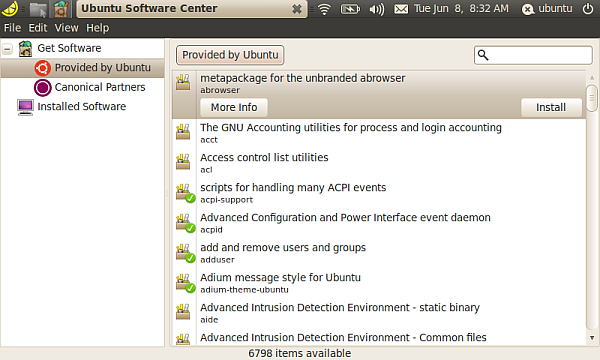
Task: Click the Canonical Partners circle icon
Action: (x=42, y=88)
